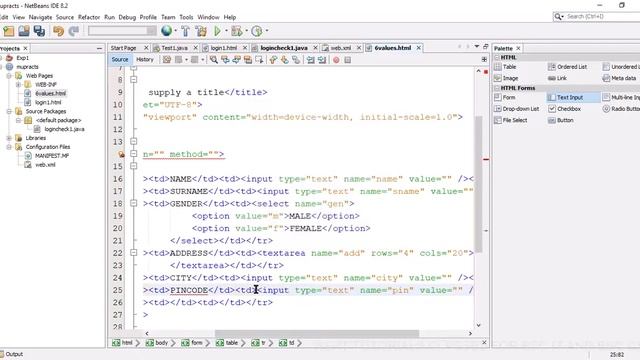
Task: Start macro recording with red circle icon
Action: coord(336,60)
